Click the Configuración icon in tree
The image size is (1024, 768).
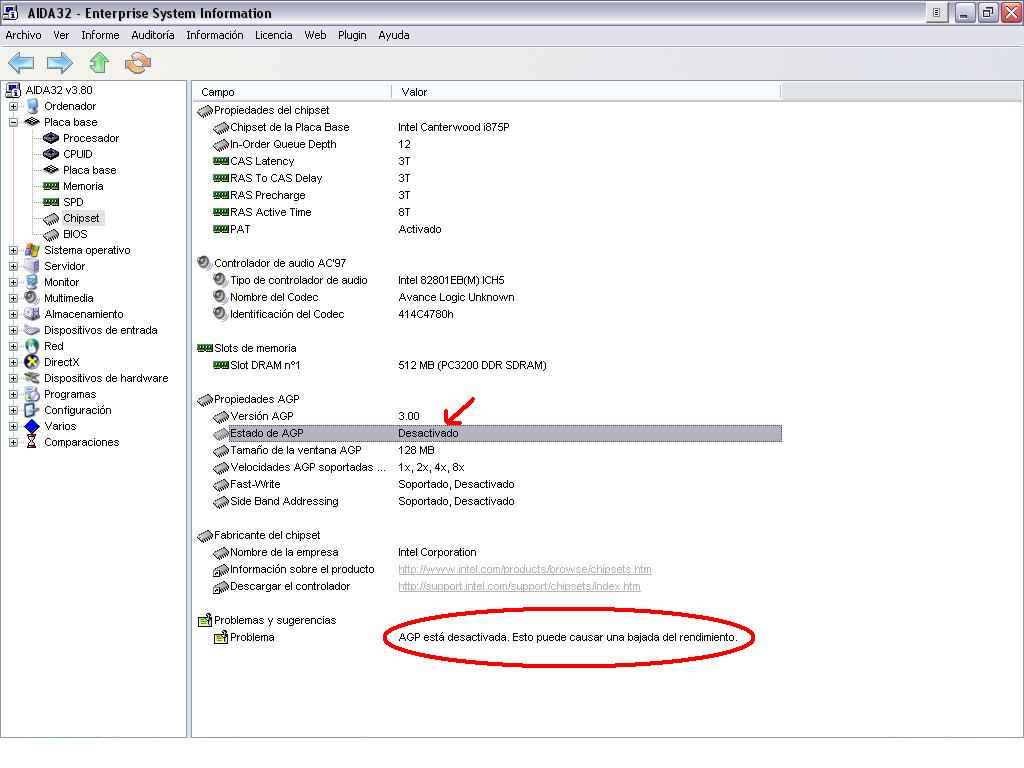(32, 410)
